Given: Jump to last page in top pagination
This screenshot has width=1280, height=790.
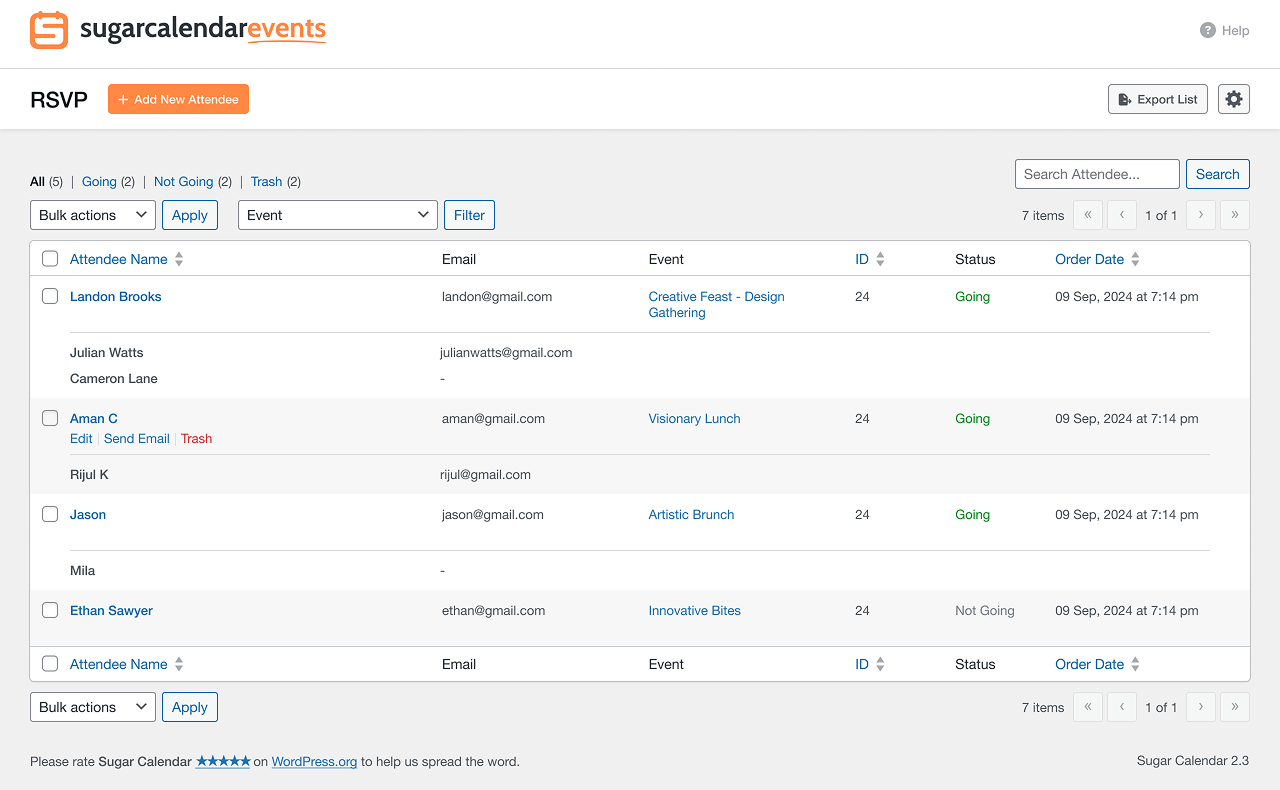Looking at the screenshot, I should [x=1235, y=215].
